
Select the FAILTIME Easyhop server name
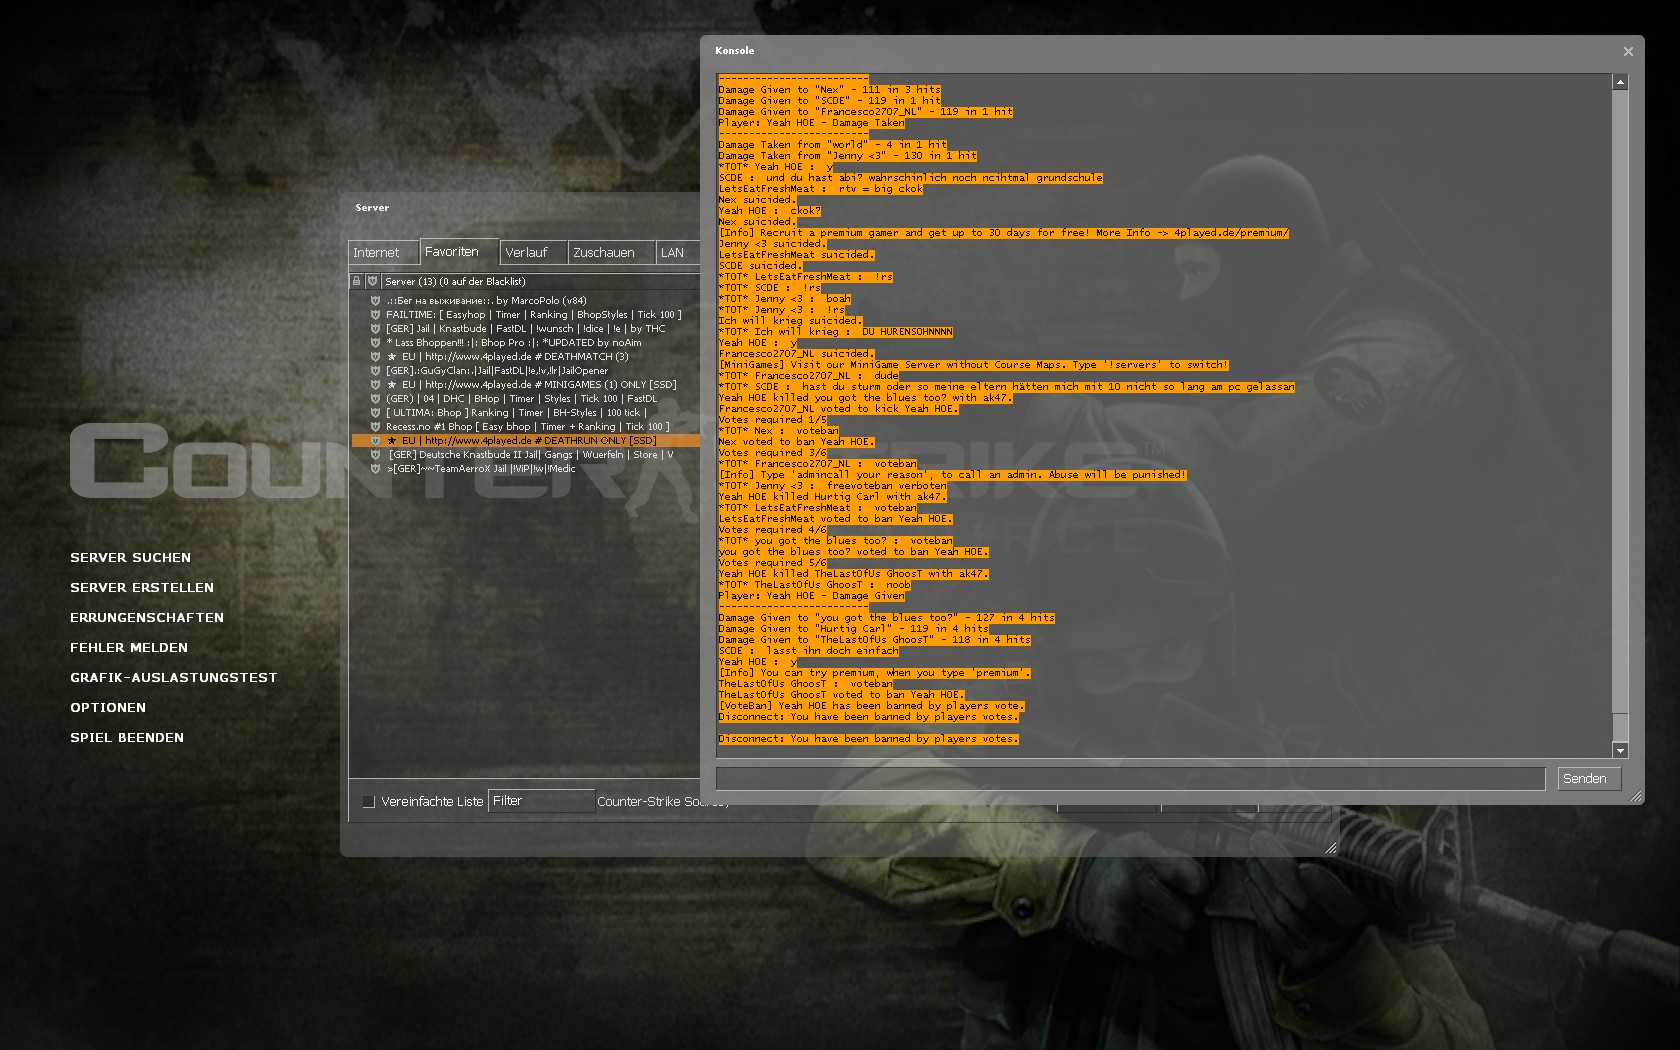pyautogui.click(x=534, y=314)
